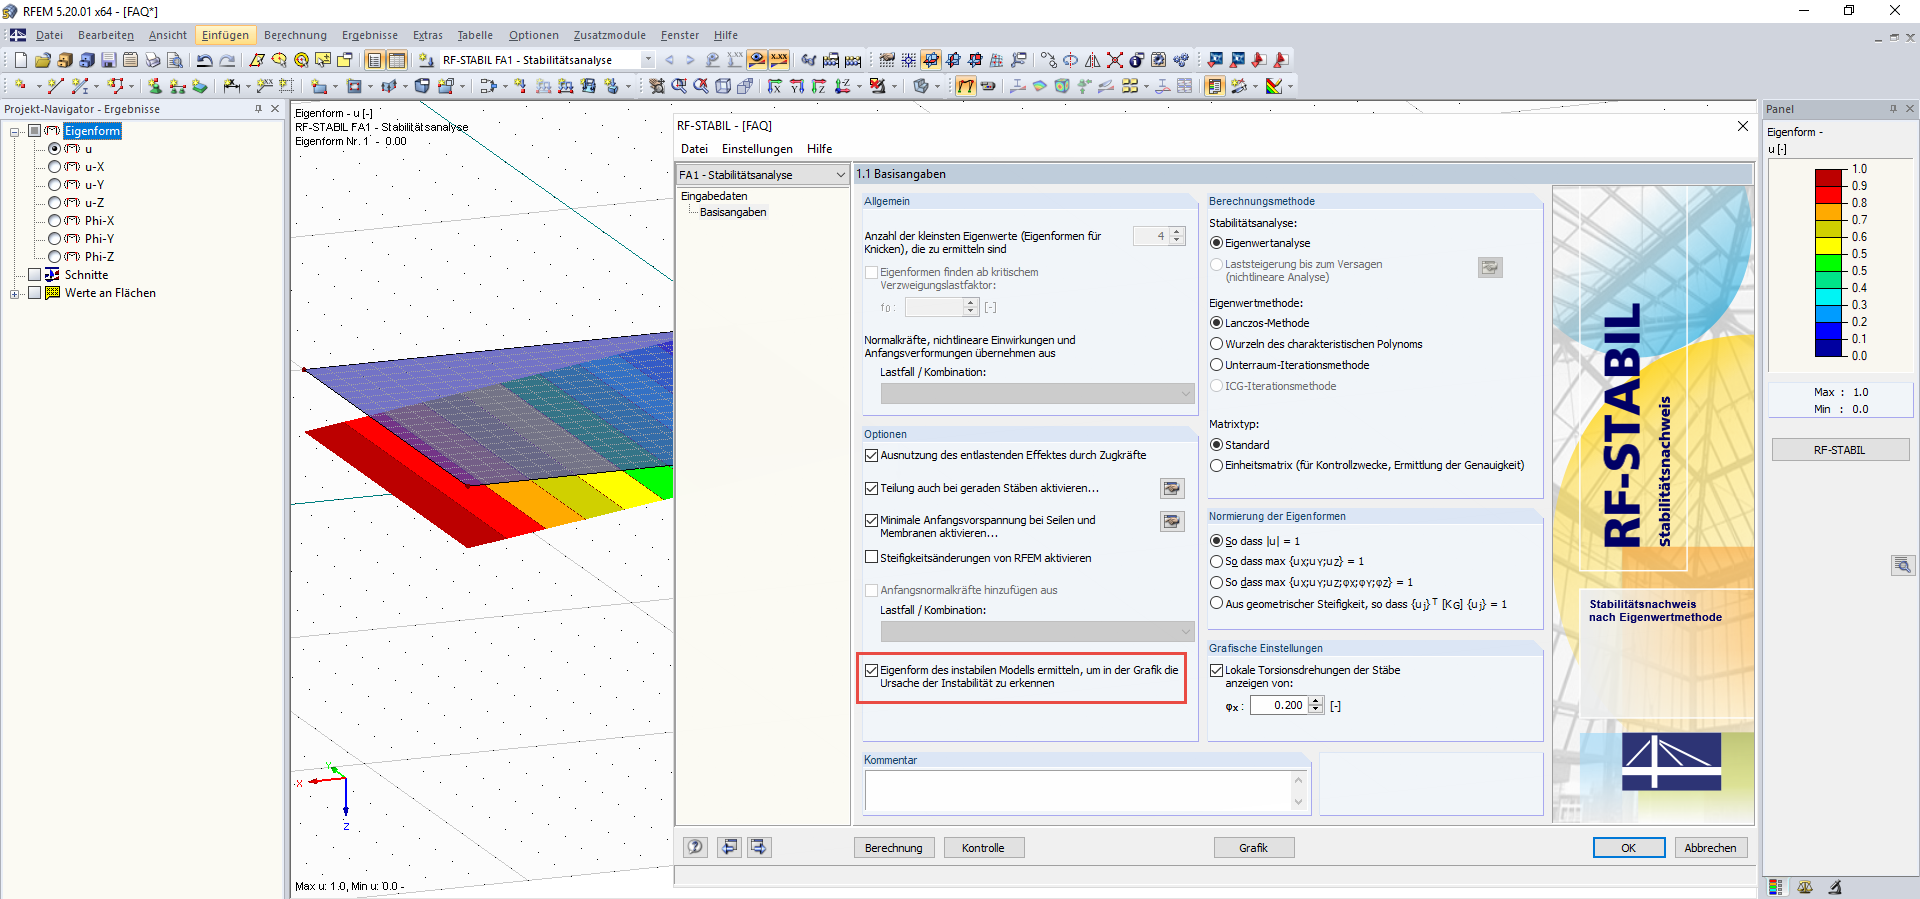Screen dimensions: 1920x899
Task: Open FA1 - Stabilitätsanalyse case dropdown
Action: (x=840, y=175)
